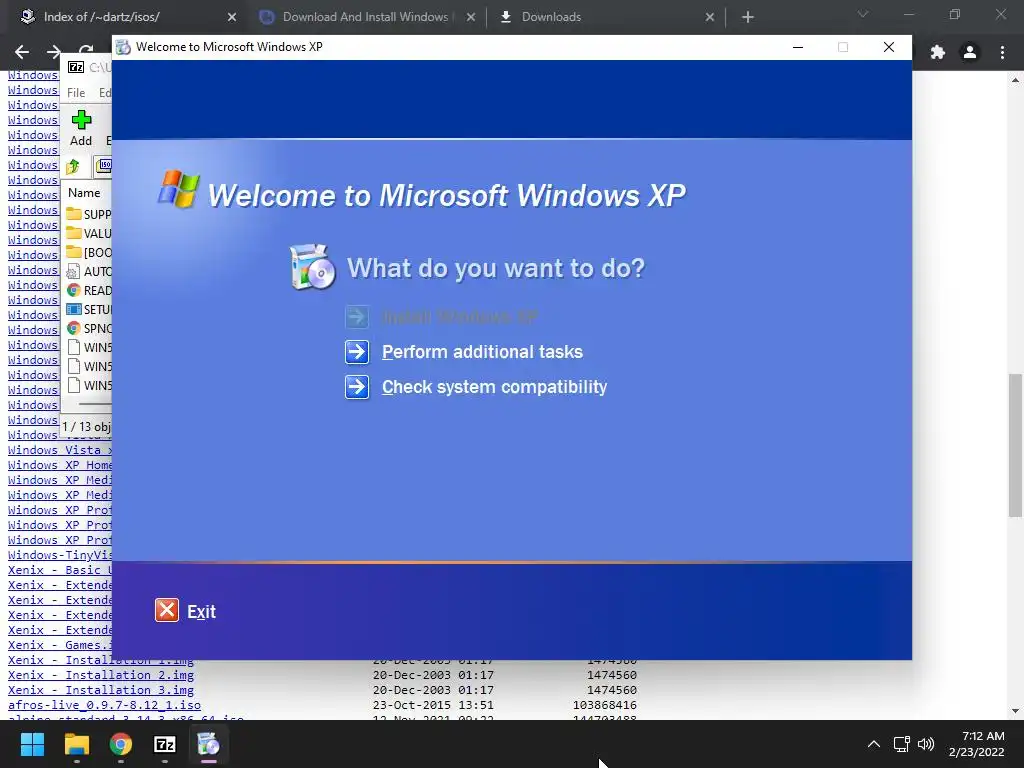Click the greyed-out Install Windows XP arrow icon
This screenshot has width=1024, height=768.
click(357, 317)
